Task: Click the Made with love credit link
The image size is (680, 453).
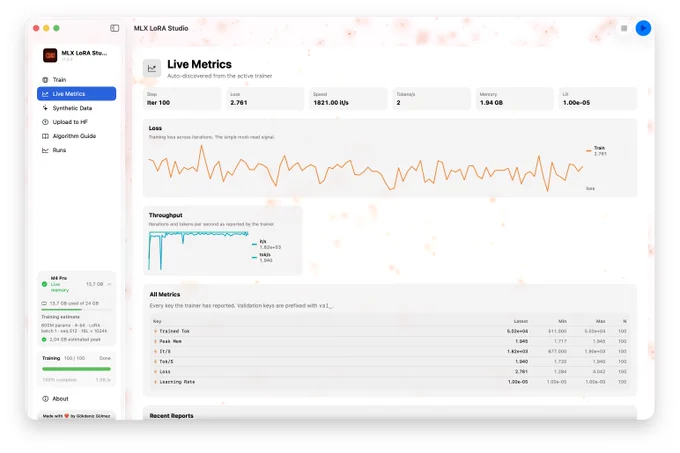Action: click(76, 416)
